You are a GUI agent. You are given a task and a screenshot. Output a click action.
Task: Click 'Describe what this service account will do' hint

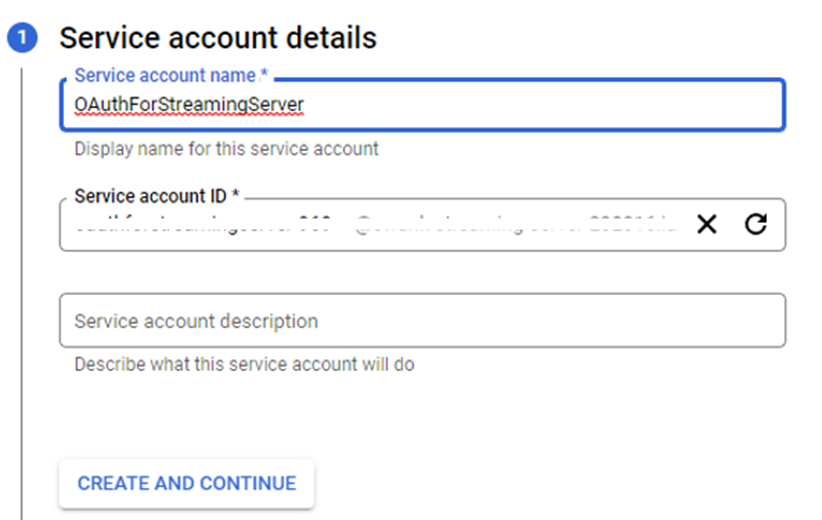pyautogui.click(x=244, y=365)
